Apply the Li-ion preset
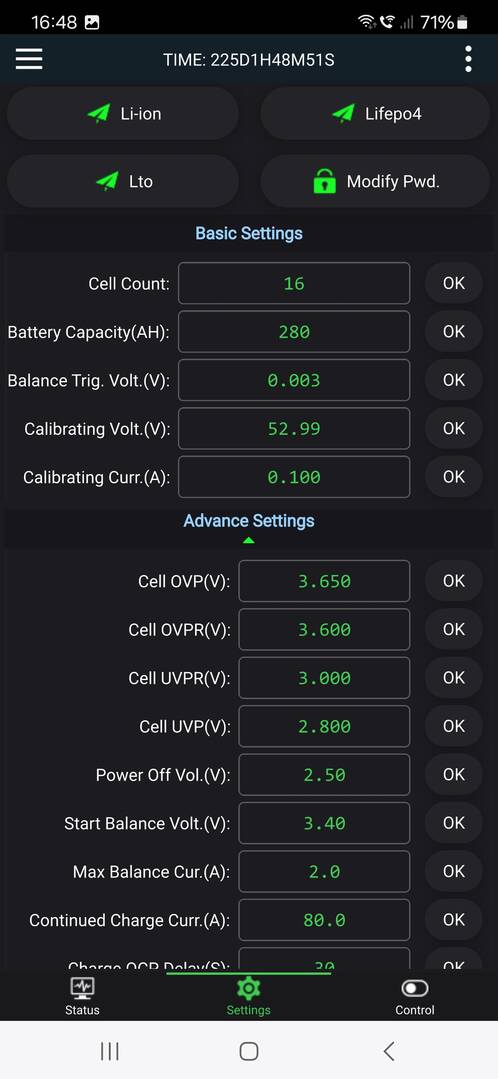Screen dimensions: 498x1079 [x=123, y=114]
